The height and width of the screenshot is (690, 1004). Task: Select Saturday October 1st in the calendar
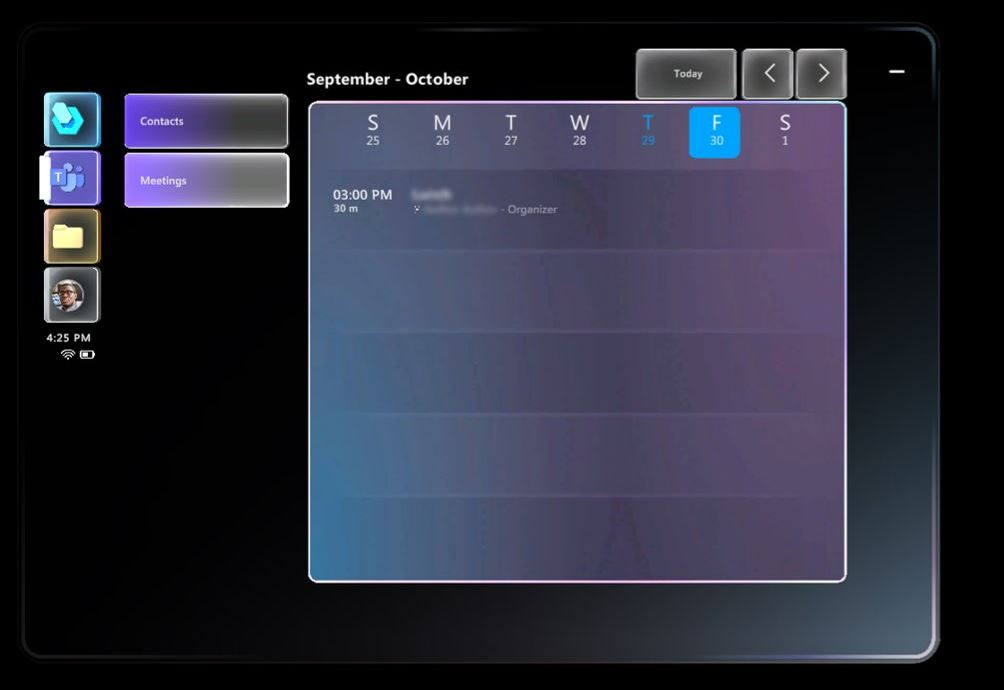click(x=784, y=130)
